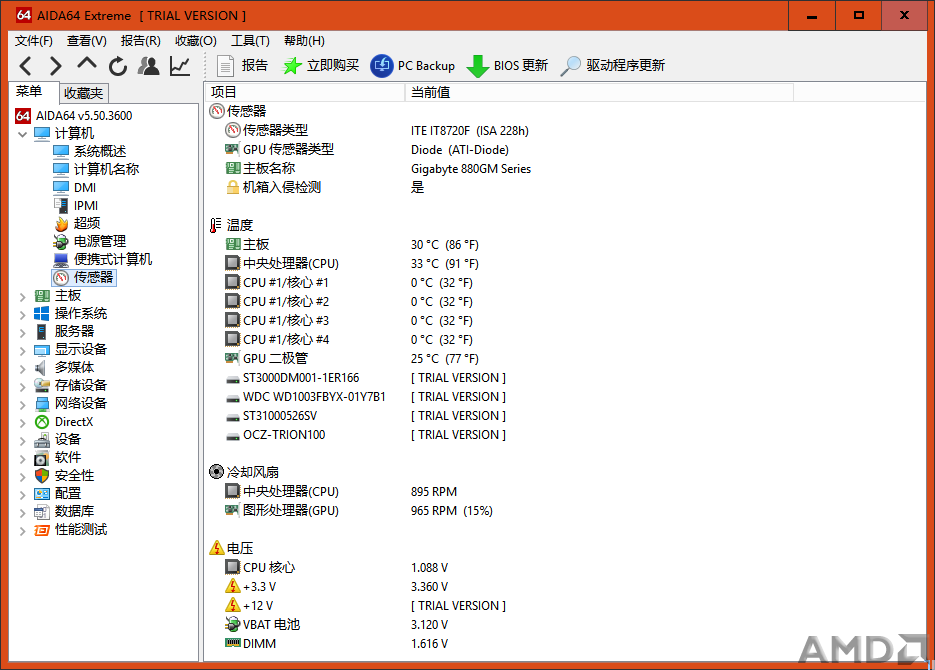935x670 pixels.
Task: Expand the 多媒体 tree node
Action: [x=23, y=368]
